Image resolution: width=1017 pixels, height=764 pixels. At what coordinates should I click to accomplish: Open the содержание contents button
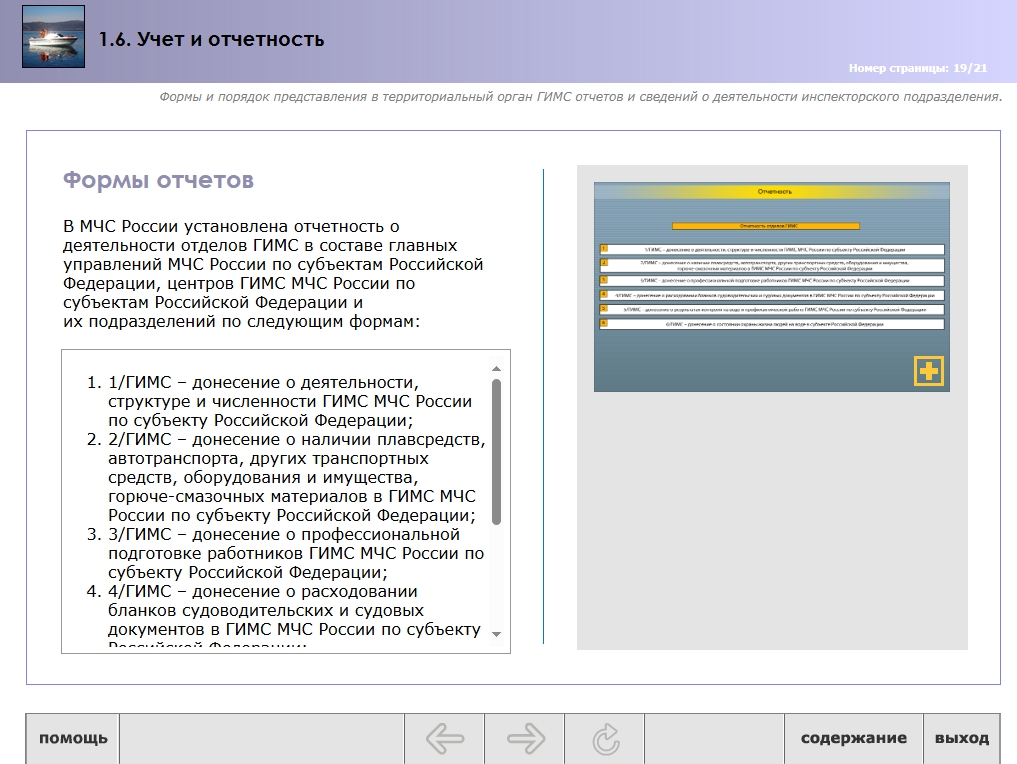tap(854, 739)
